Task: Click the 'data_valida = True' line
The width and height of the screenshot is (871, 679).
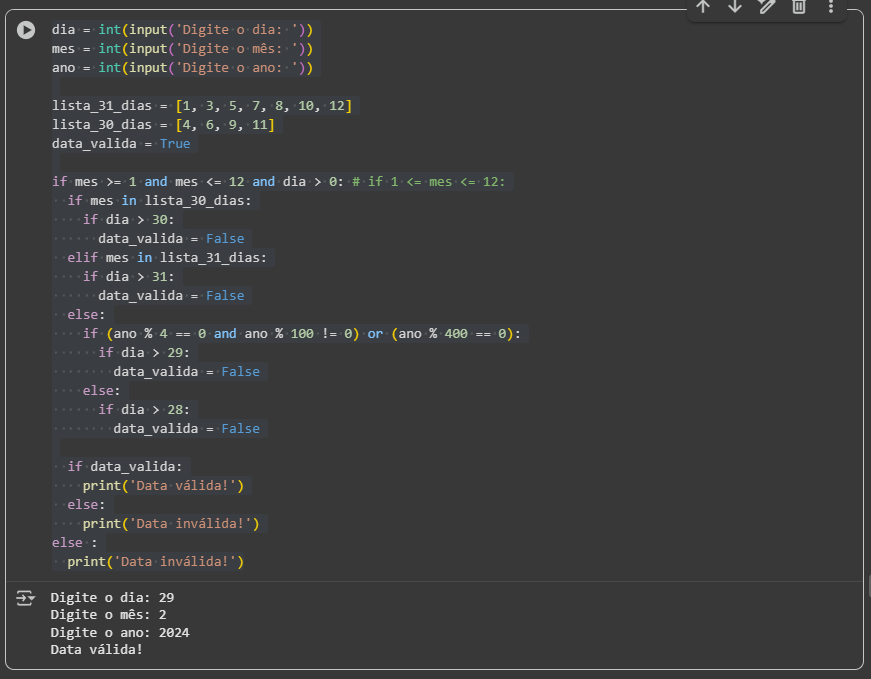Action: click(121, 144)
